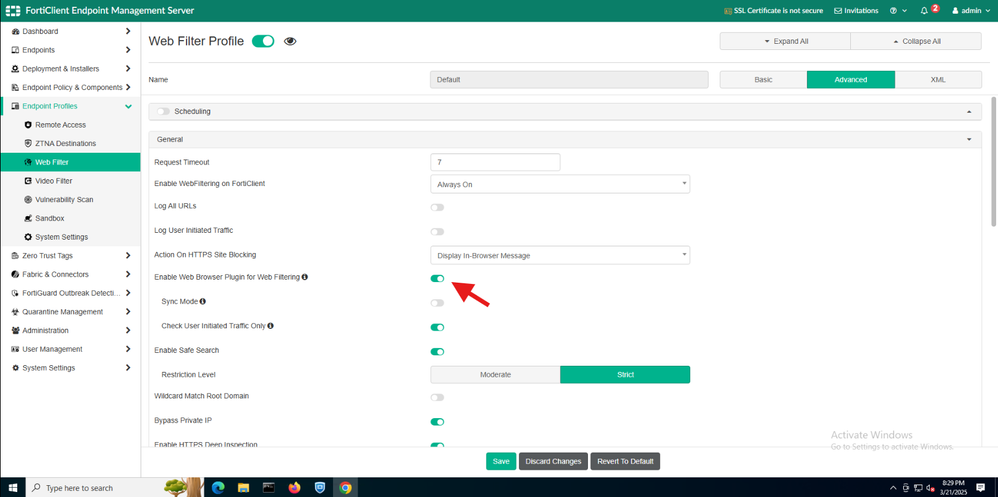This screenshot has width=998, height=497.
Task: Click the Revert To Default button
Action: click(625, 461)
